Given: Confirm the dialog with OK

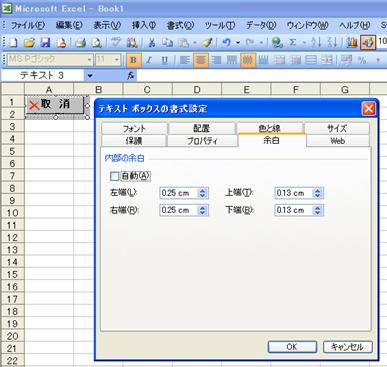Looking at the screenshot, I should pos(292,347).
